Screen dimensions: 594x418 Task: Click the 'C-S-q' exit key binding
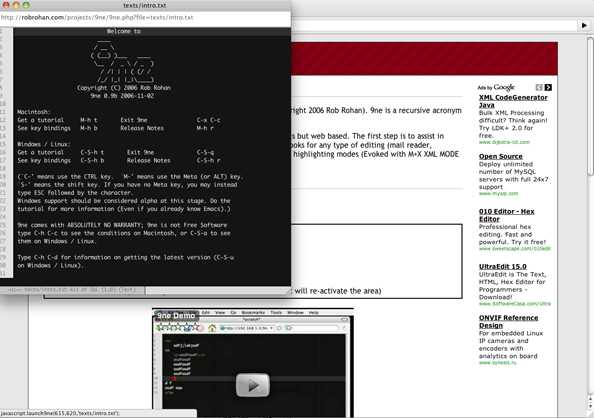coord(205,152)
